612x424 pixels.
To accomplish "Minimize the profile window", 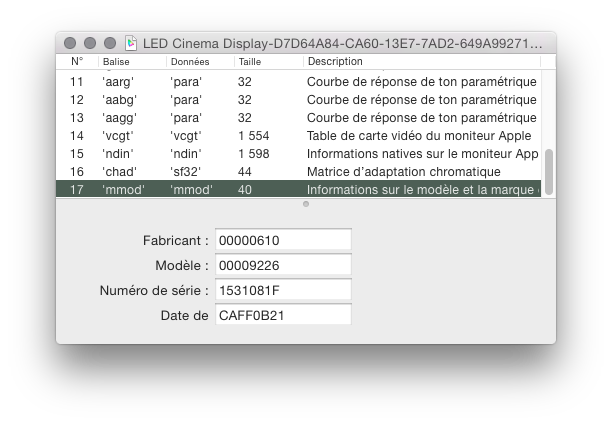I will (x=90, y=43).
